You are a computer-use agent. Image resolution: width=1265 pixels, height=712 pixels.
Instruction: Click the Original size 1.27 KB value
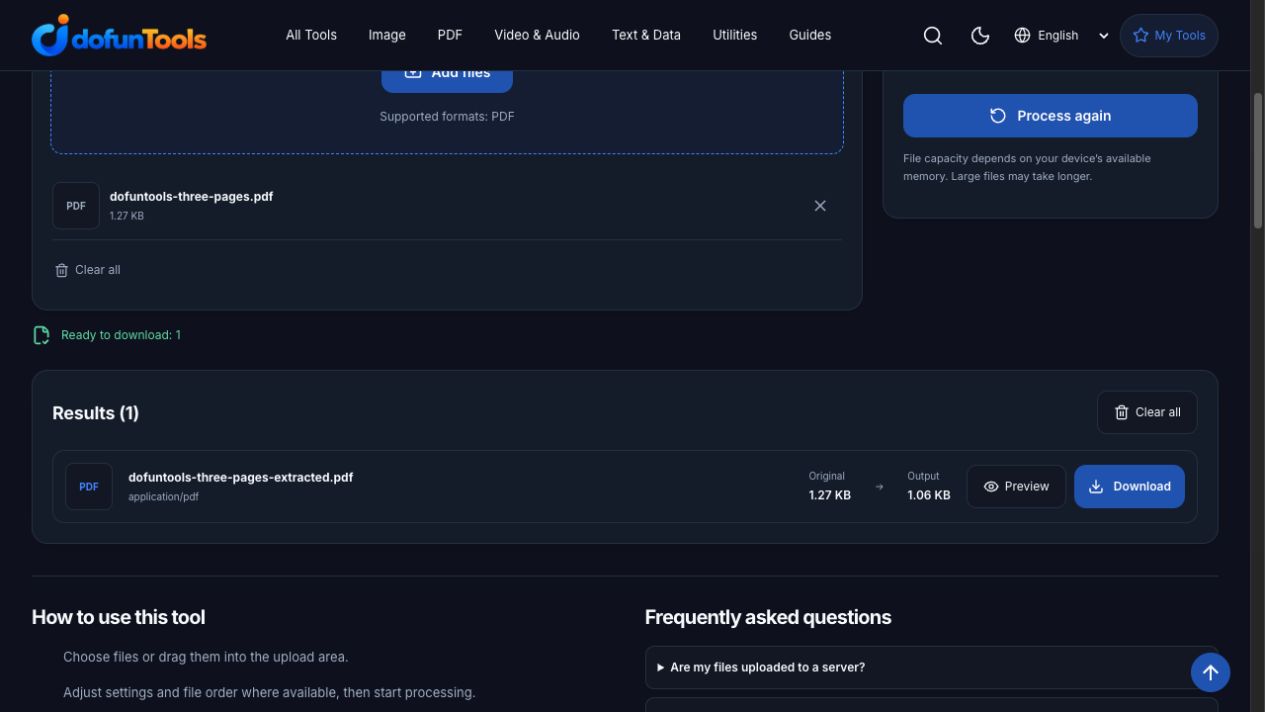830,495
